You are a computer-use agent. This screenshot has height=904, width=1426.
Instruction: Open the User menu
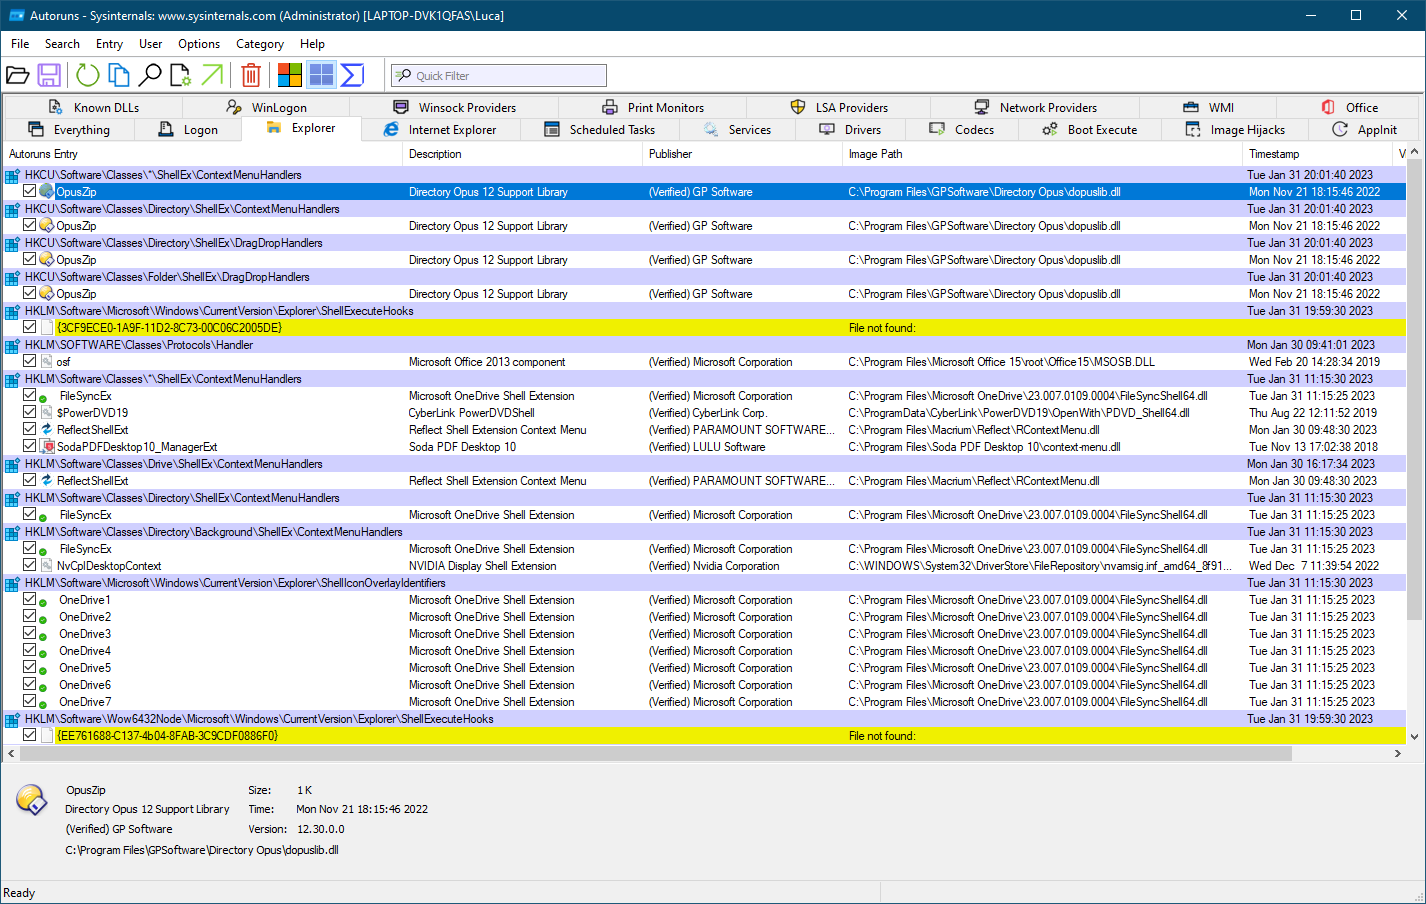150,44
